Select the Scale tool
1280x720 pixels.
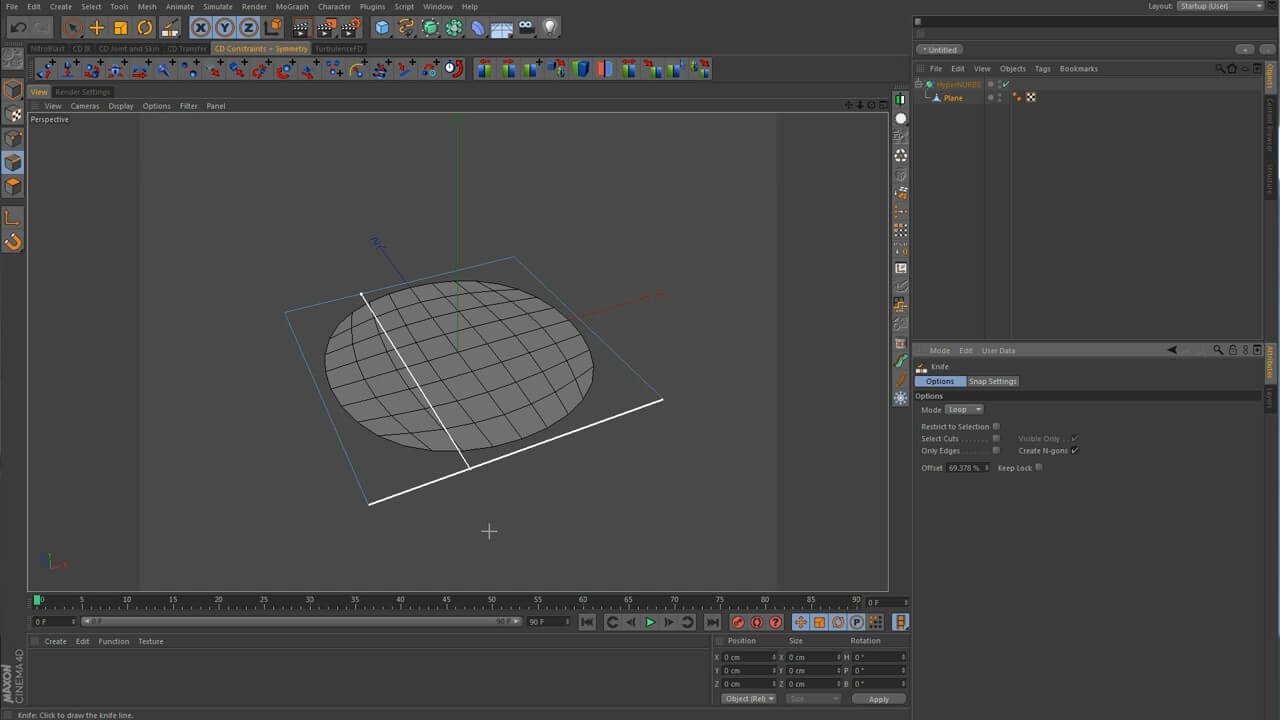coord(121,28)
